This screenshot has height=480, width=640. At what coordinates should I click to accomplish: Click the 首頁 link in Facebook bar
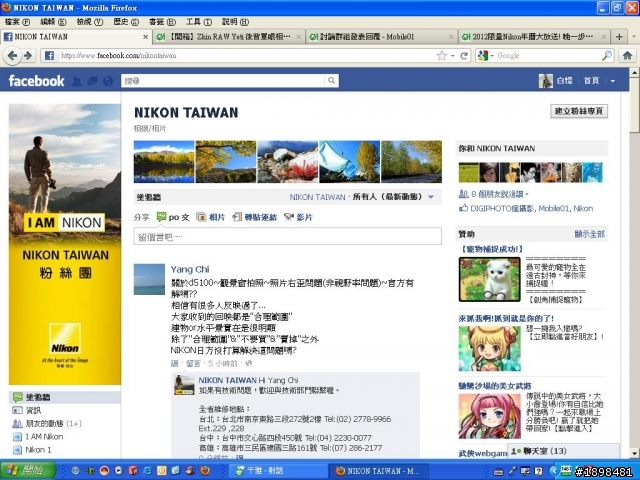coord(591,81)
